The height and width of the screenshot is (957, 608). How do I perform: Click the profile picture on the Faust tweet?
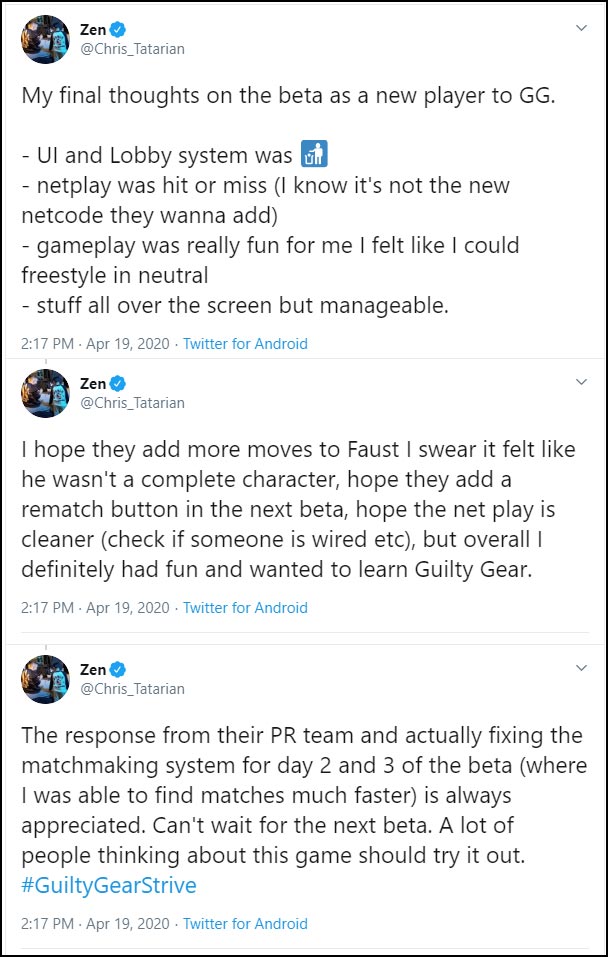click(46, 393)
